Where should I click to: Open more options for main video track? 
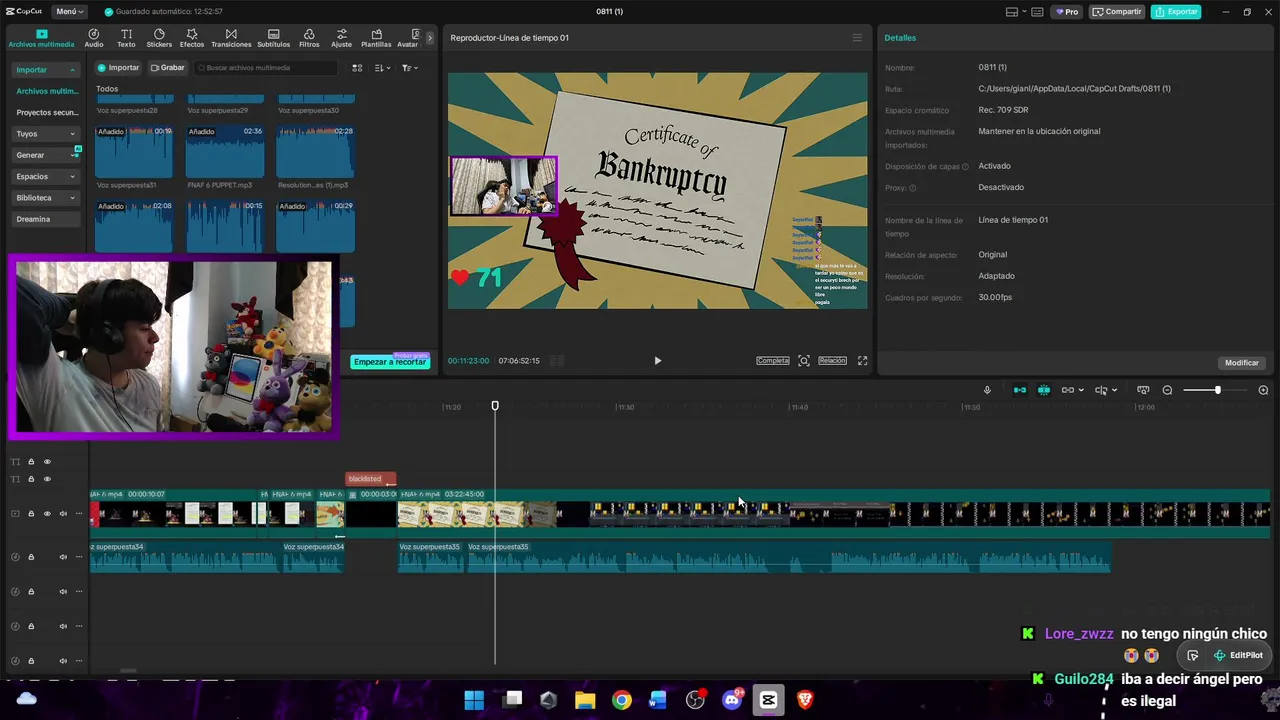coord(79,514)
